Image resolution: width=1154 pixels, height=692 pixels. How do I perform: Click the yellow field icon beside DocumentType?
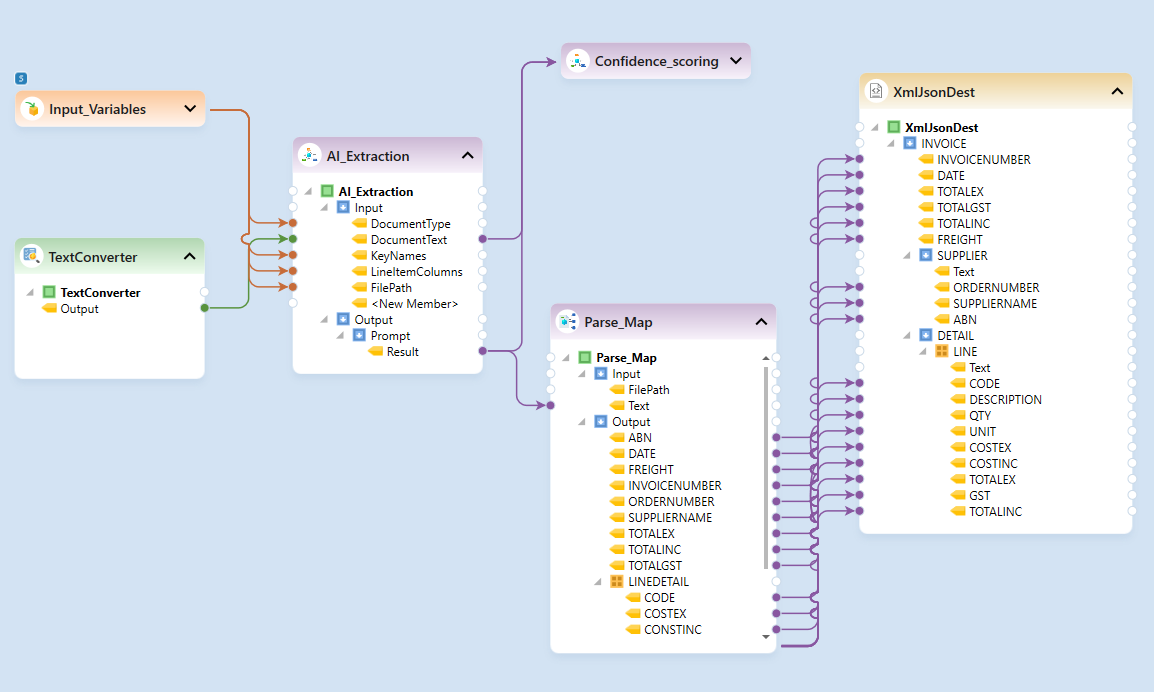pos(360,223)
